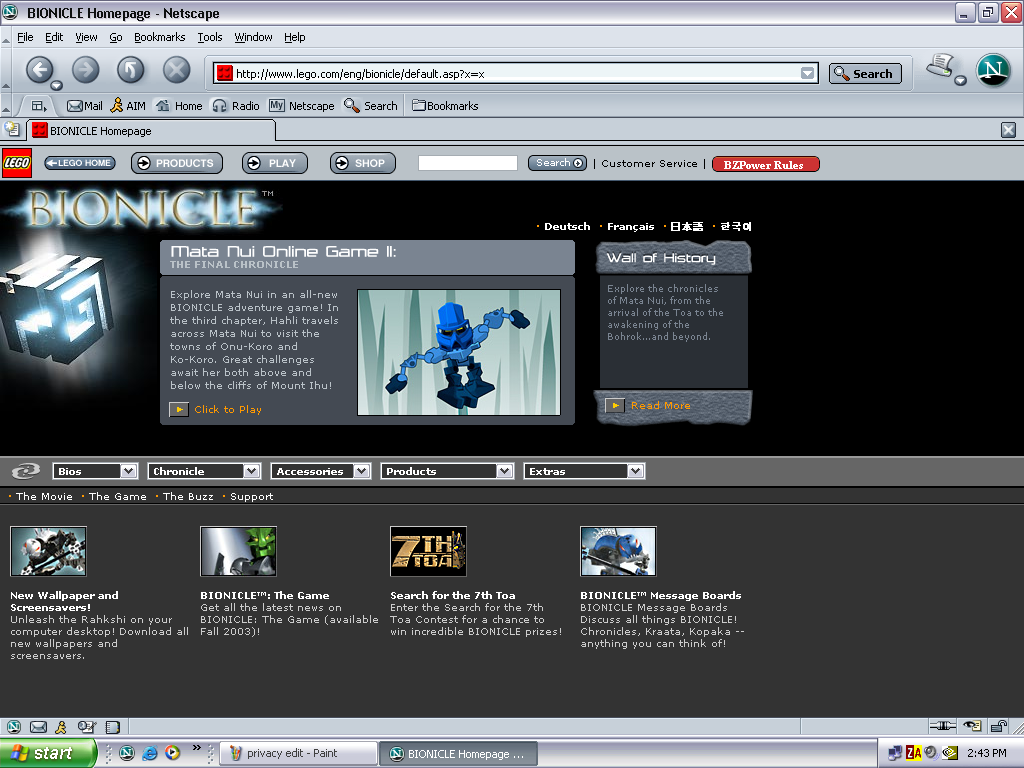Click the online/offline connection status icon
This screenshot has width=1024, height=768.
[x=942, y=726]
